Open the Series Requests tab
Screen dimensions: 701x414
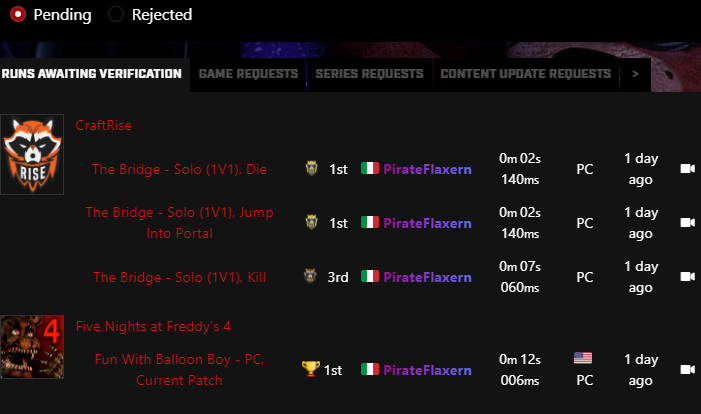369,74
